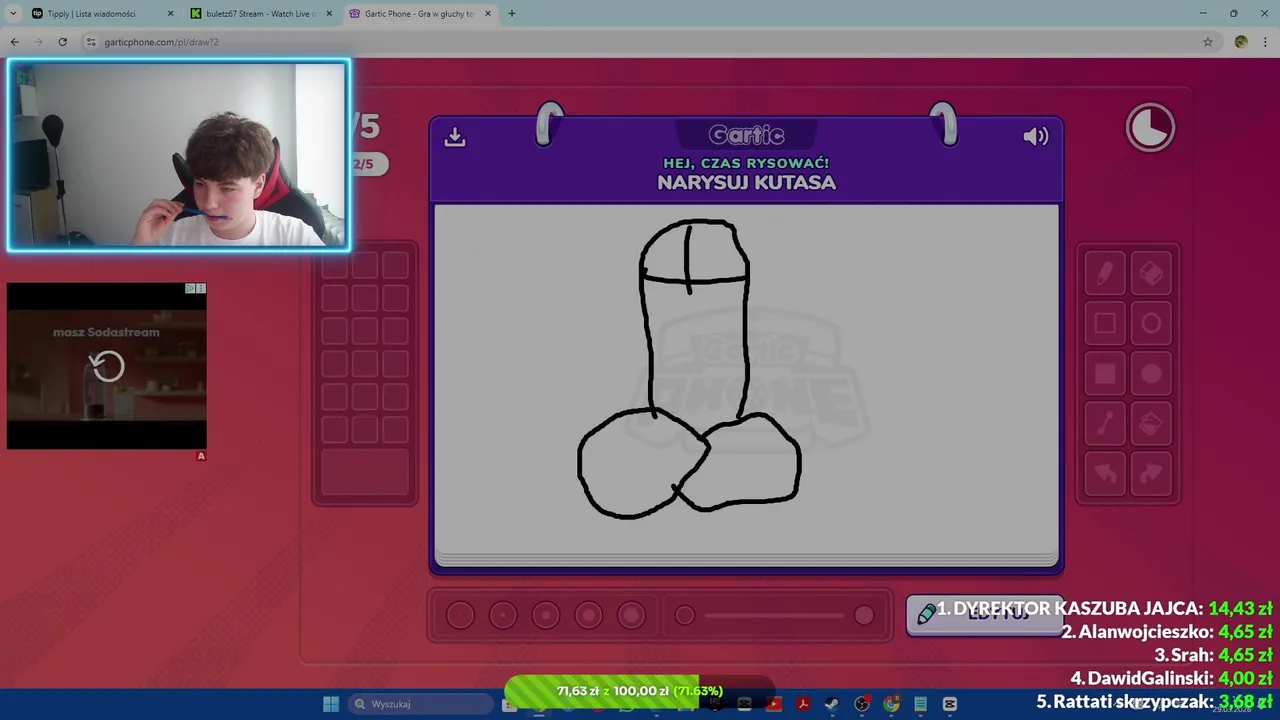Open a new browser tab
1280x720 pixels.
tap(511, 14)
